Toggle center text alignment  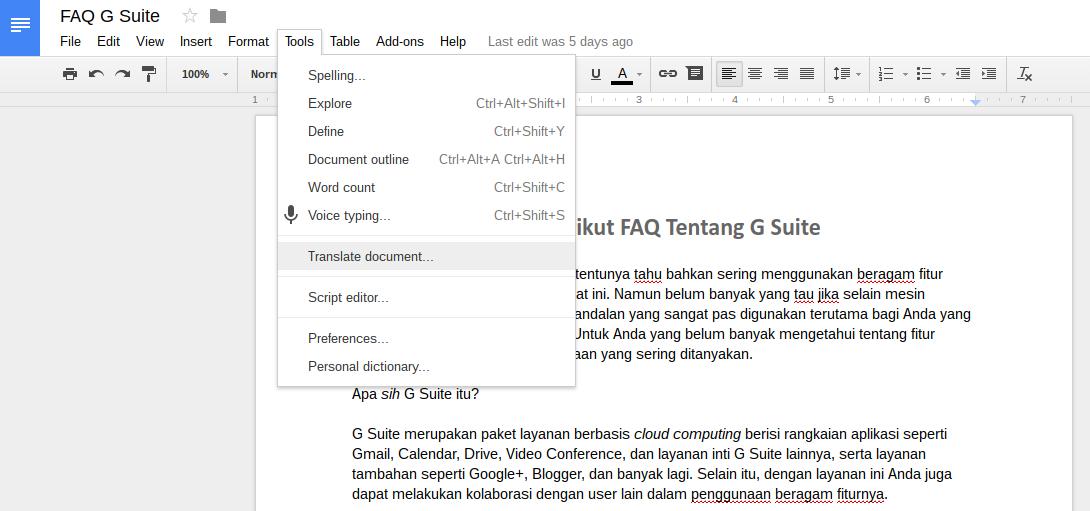755,74
